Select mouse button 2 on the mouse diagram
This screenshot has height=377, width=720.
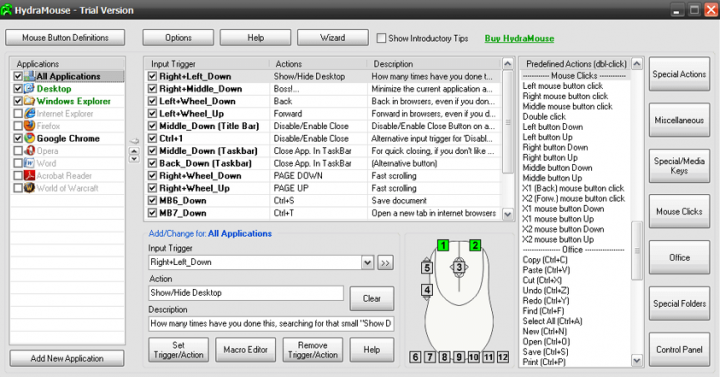tap(475, 245)
